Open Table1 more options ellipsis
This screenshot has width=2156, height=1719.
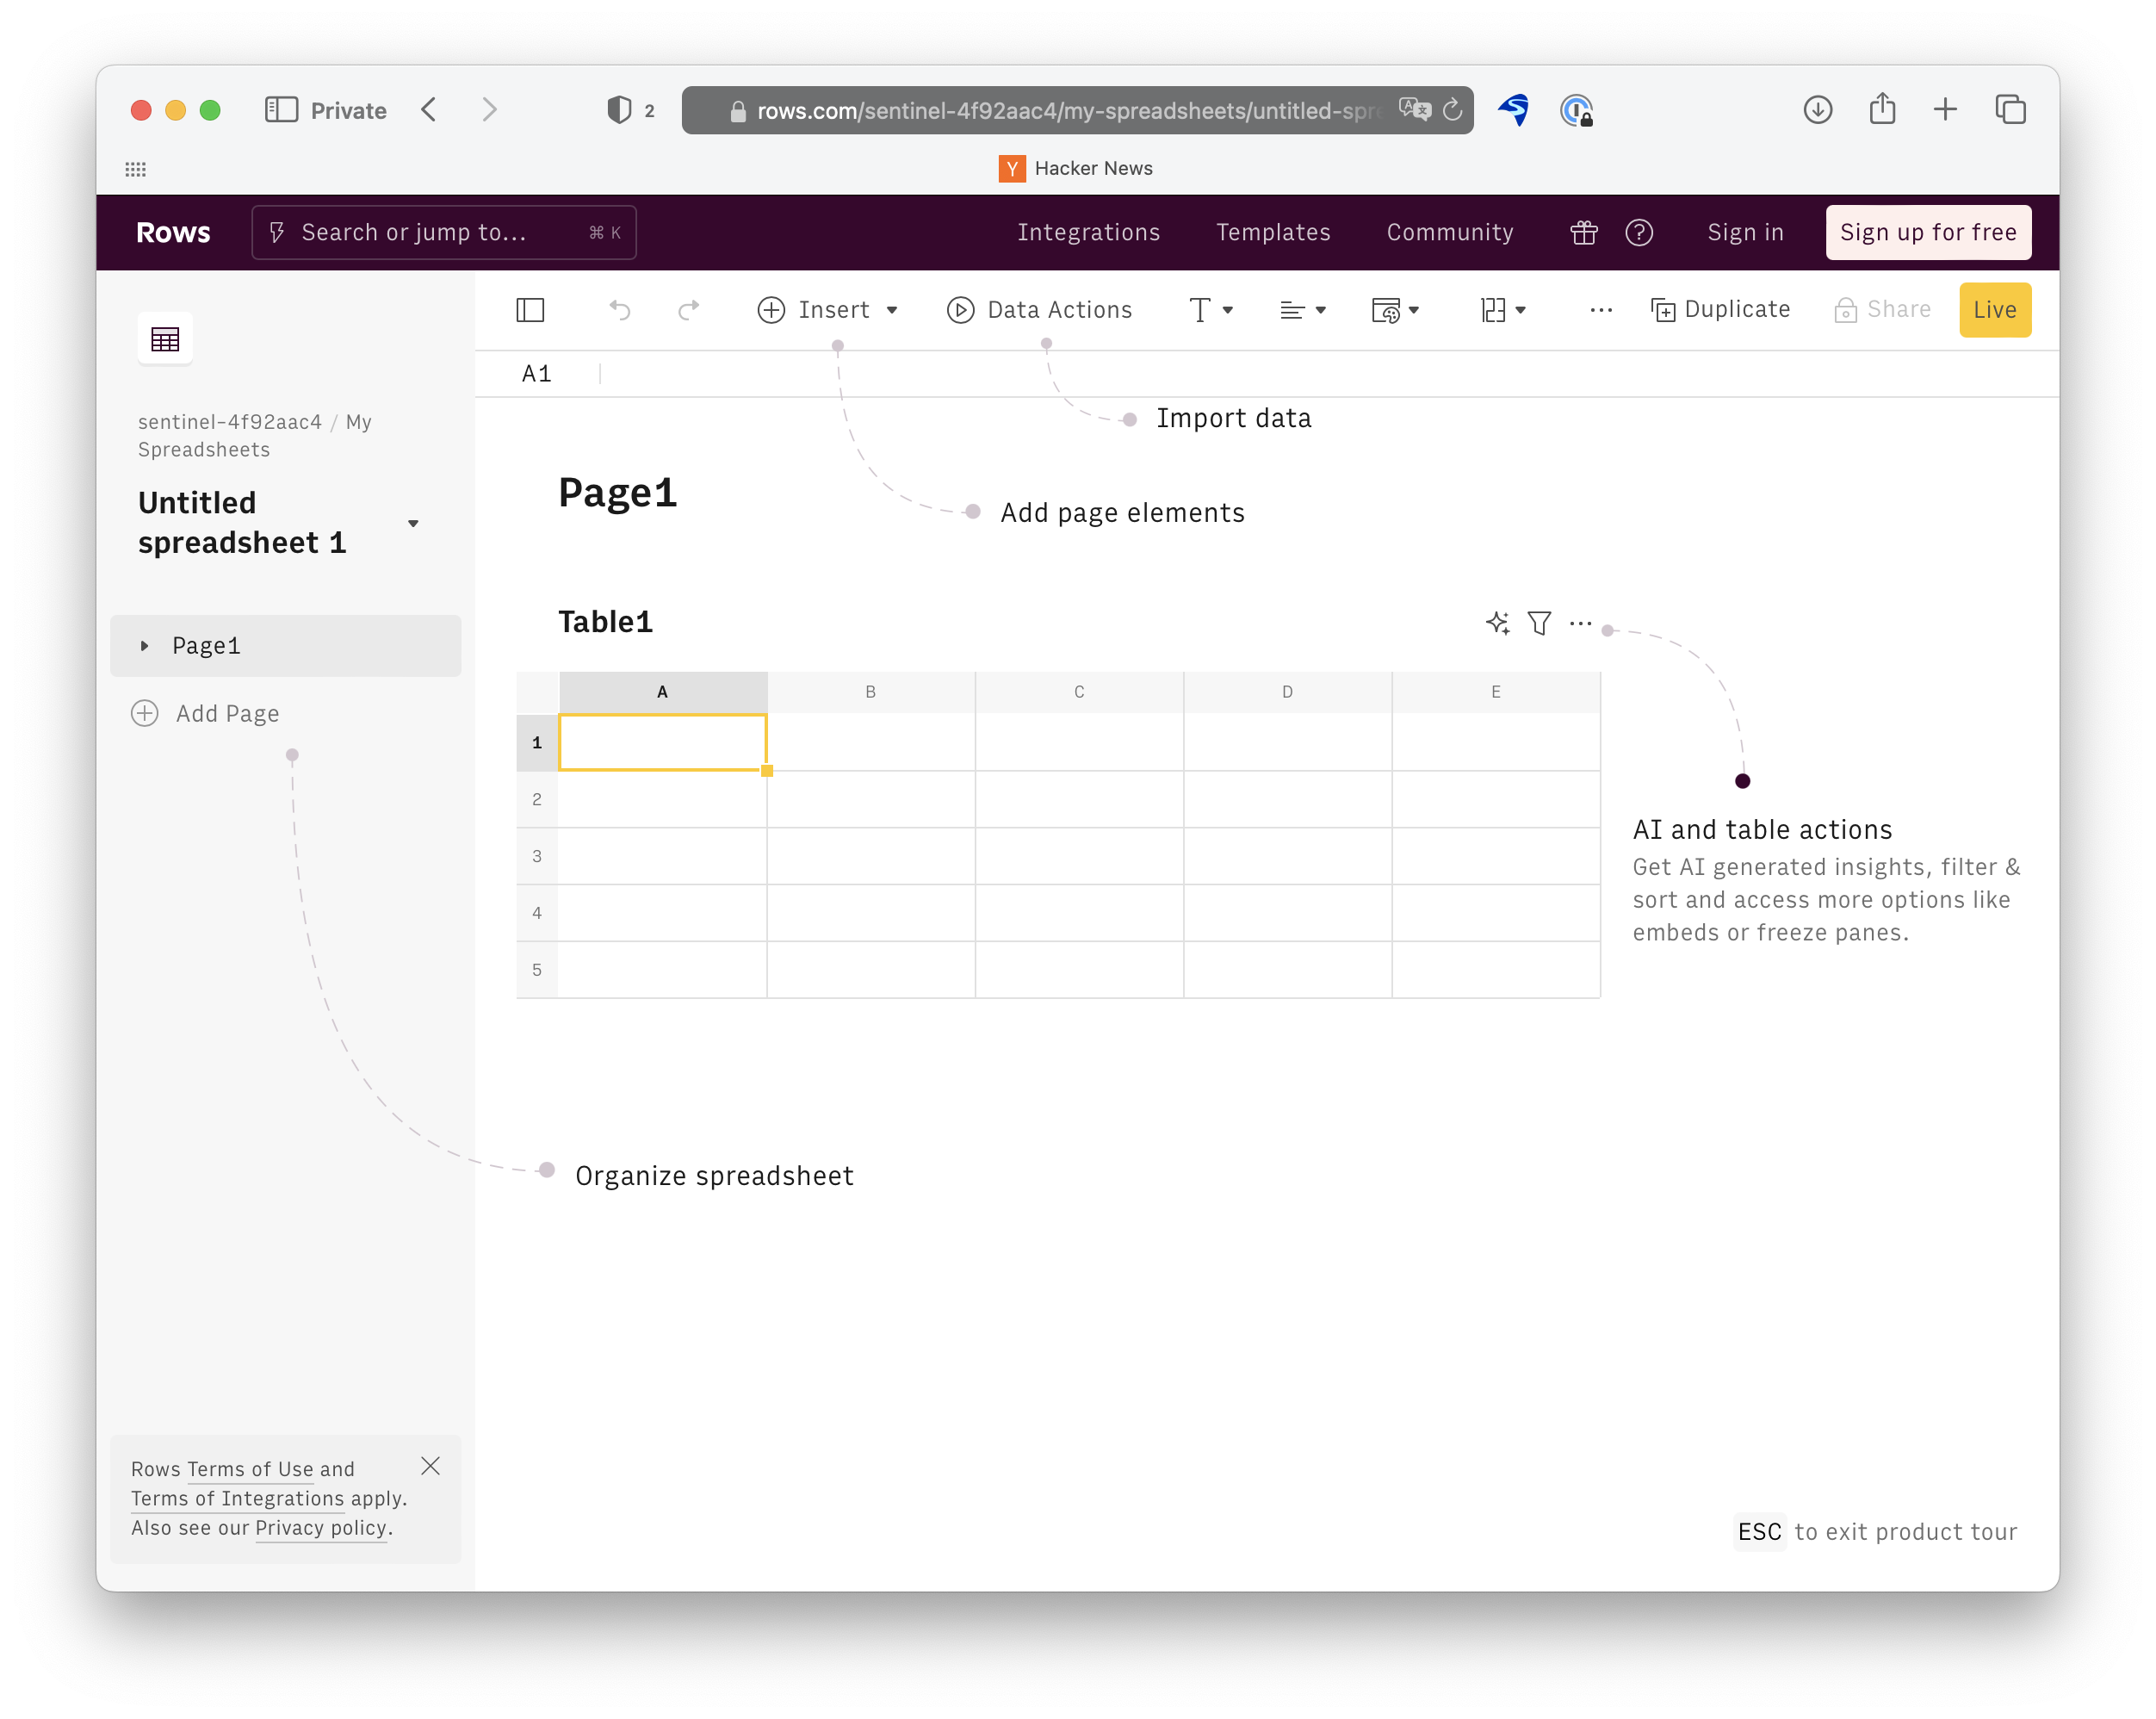coord(1580,623)
